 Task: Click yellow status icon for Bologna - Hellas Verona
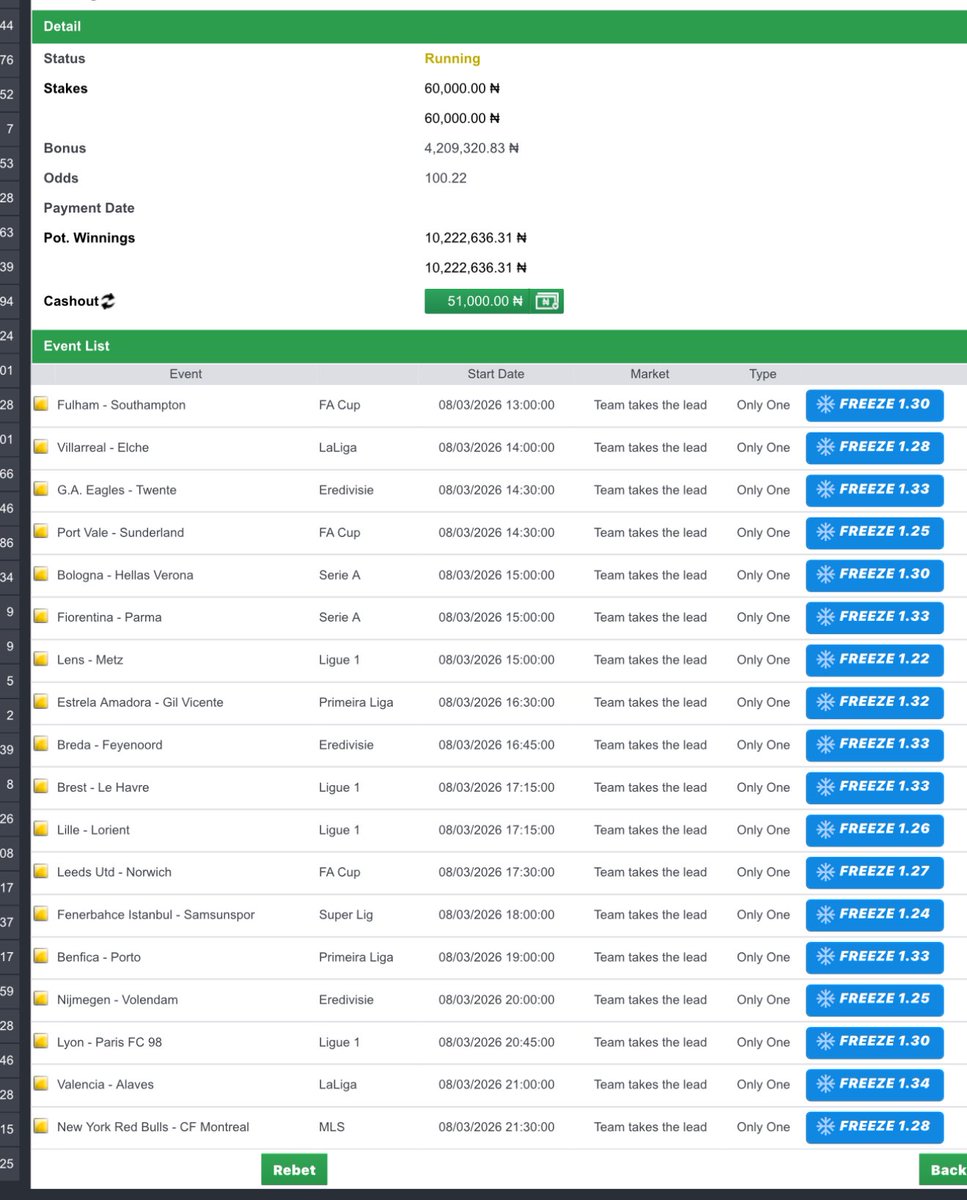41,575
